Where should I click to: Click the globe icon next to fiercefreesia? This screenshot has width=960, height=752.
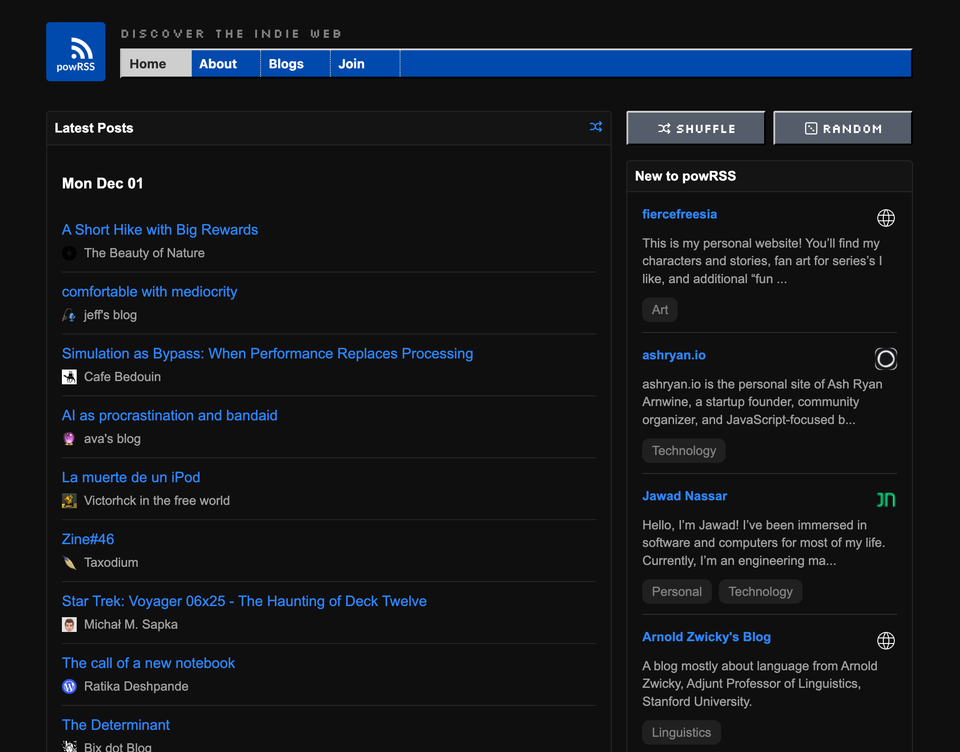(x=886, y=217)
